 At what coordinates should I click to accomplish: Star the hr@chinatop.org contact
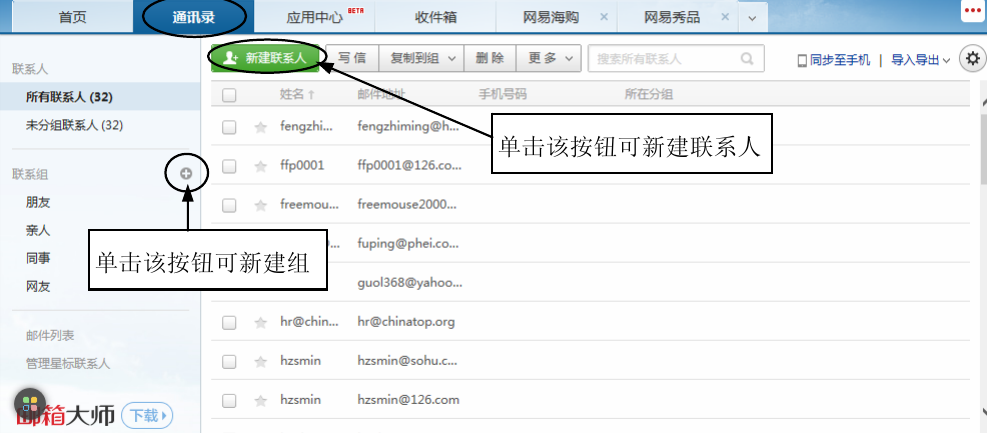point(260,322)
